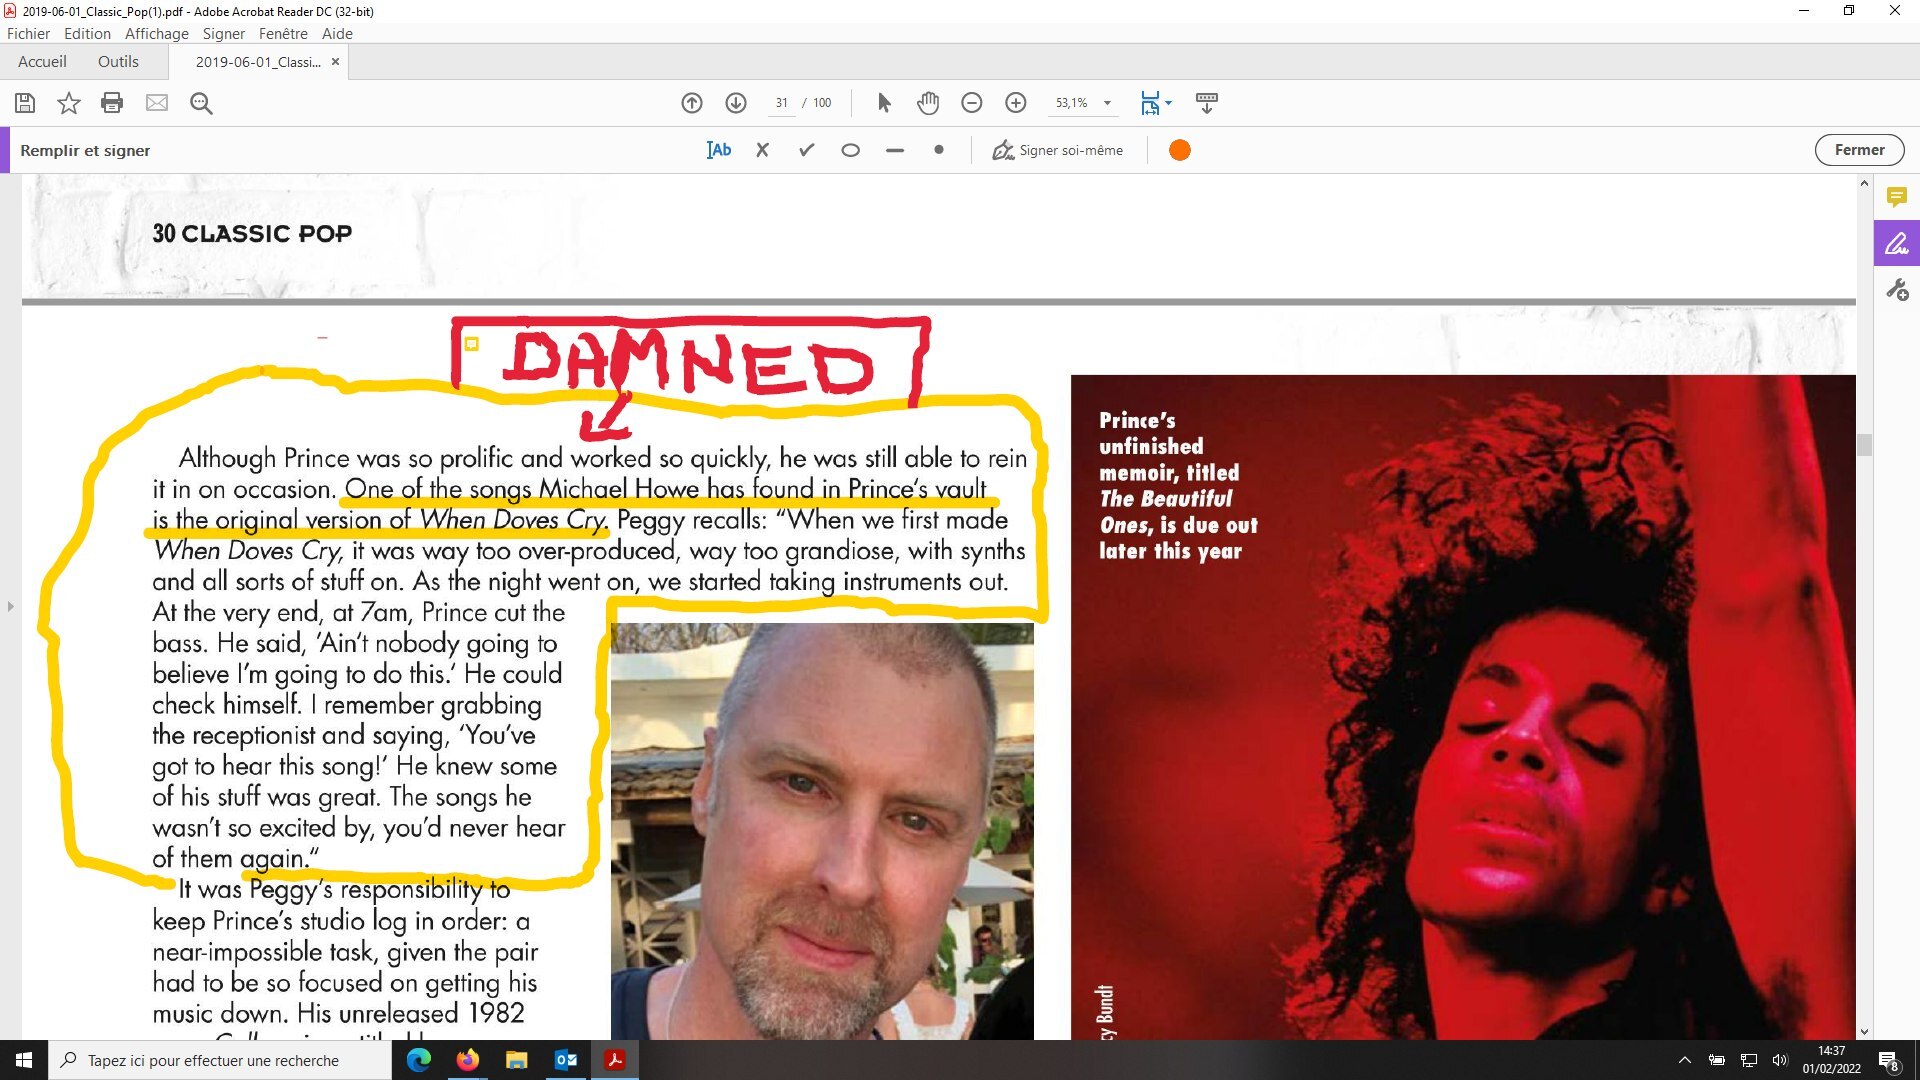
Task: Zoom out with minus icon
Action: click(972, 103)
